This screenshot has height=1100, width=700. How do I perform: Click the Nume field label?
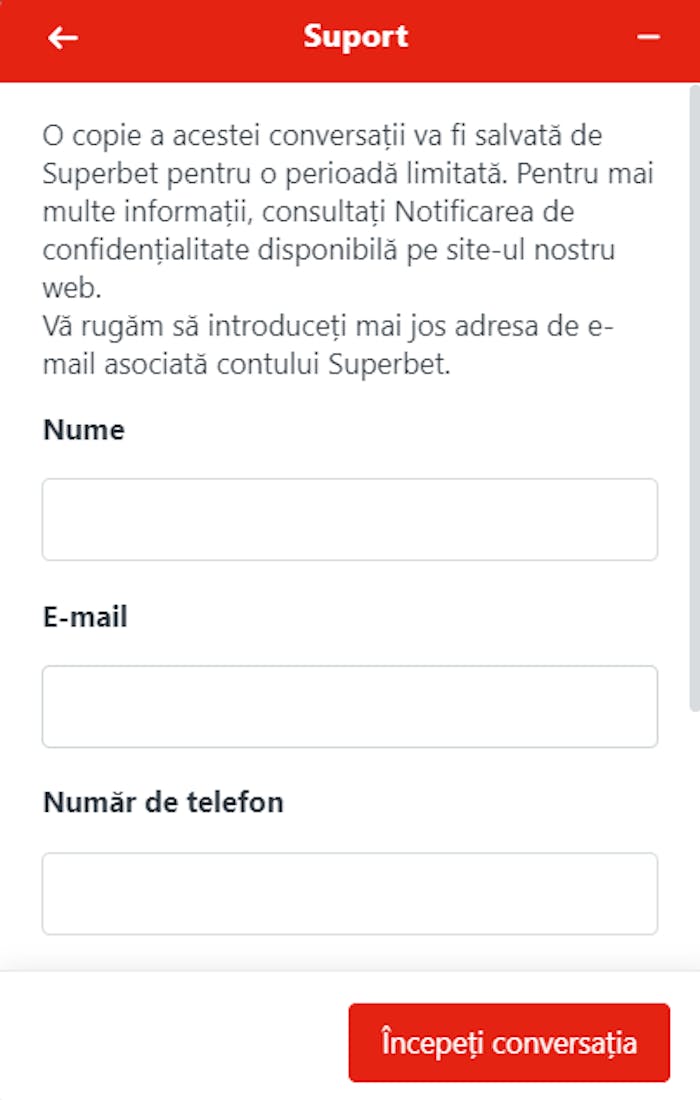84,430
